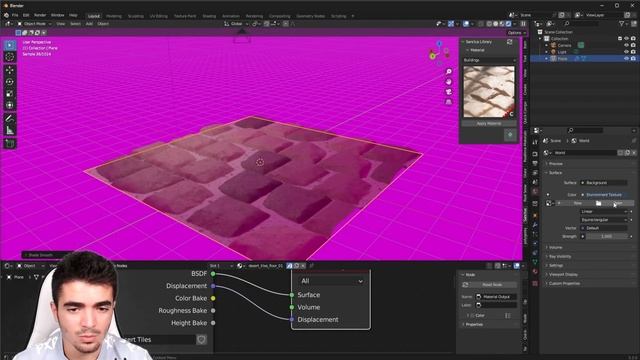Expand the Custom Properties panel
Viewport: 640px width, 360px height.
point(564,283)
